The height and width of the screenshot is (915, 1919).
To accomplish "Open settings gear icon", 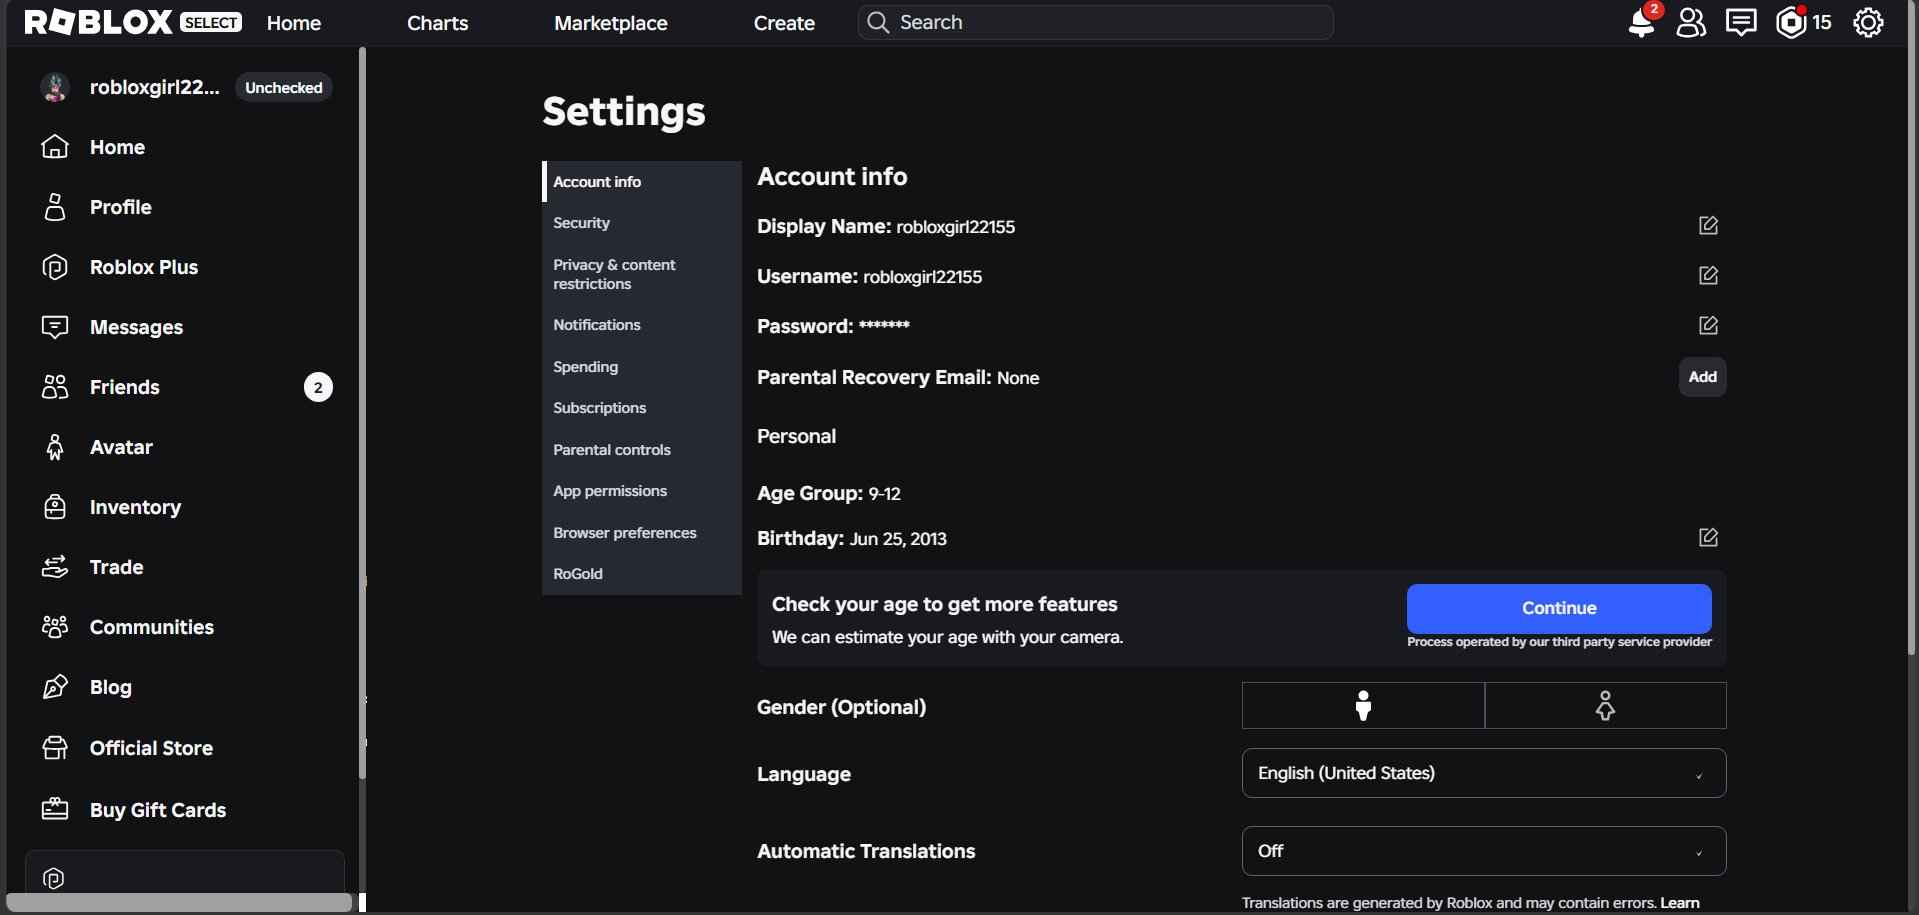I will [x=1868, y=22].
